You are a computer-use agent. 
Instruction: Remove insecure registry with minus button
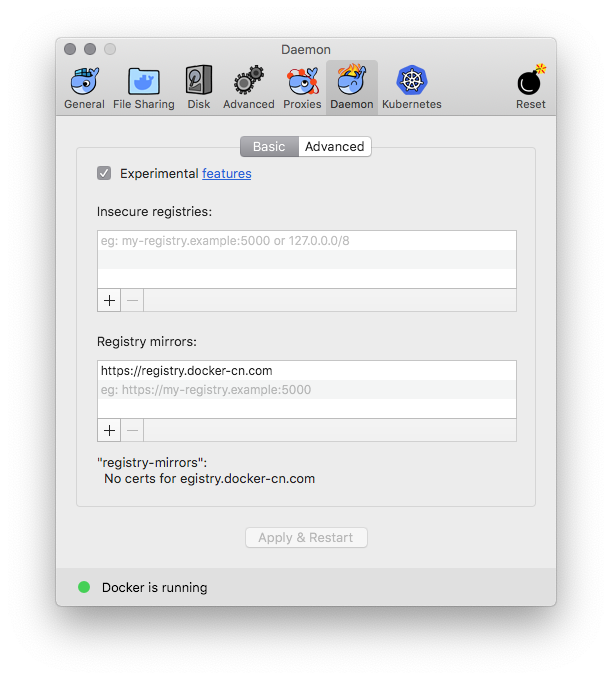coord(132,300)
